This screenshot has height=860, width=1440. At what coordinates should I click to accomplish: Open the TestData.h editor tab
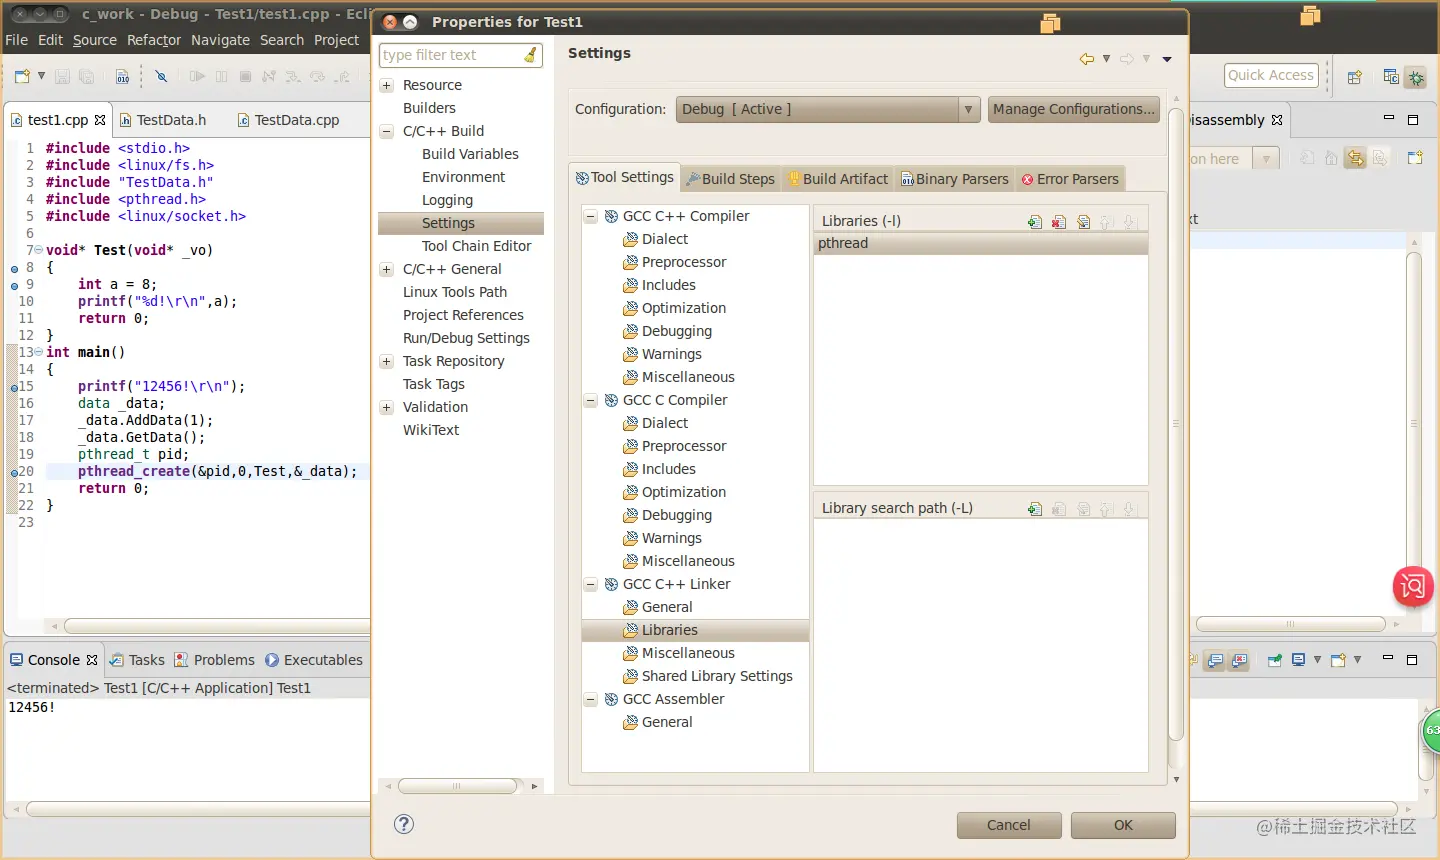pos(163,120)
